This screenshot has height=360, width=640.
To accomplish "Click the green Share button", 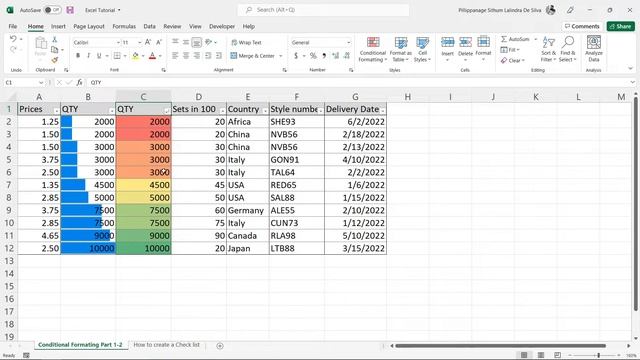I will point(620,26).
